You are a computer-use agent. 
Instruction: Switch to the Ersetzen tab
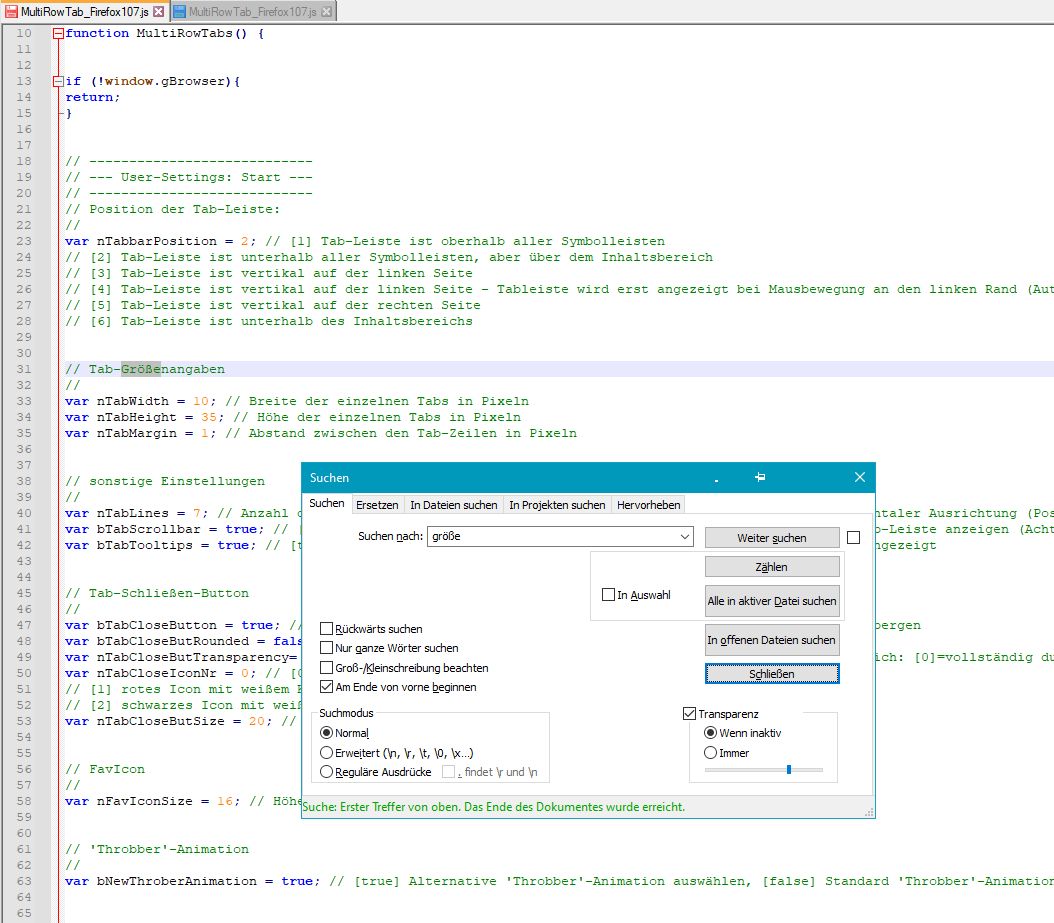377,505
